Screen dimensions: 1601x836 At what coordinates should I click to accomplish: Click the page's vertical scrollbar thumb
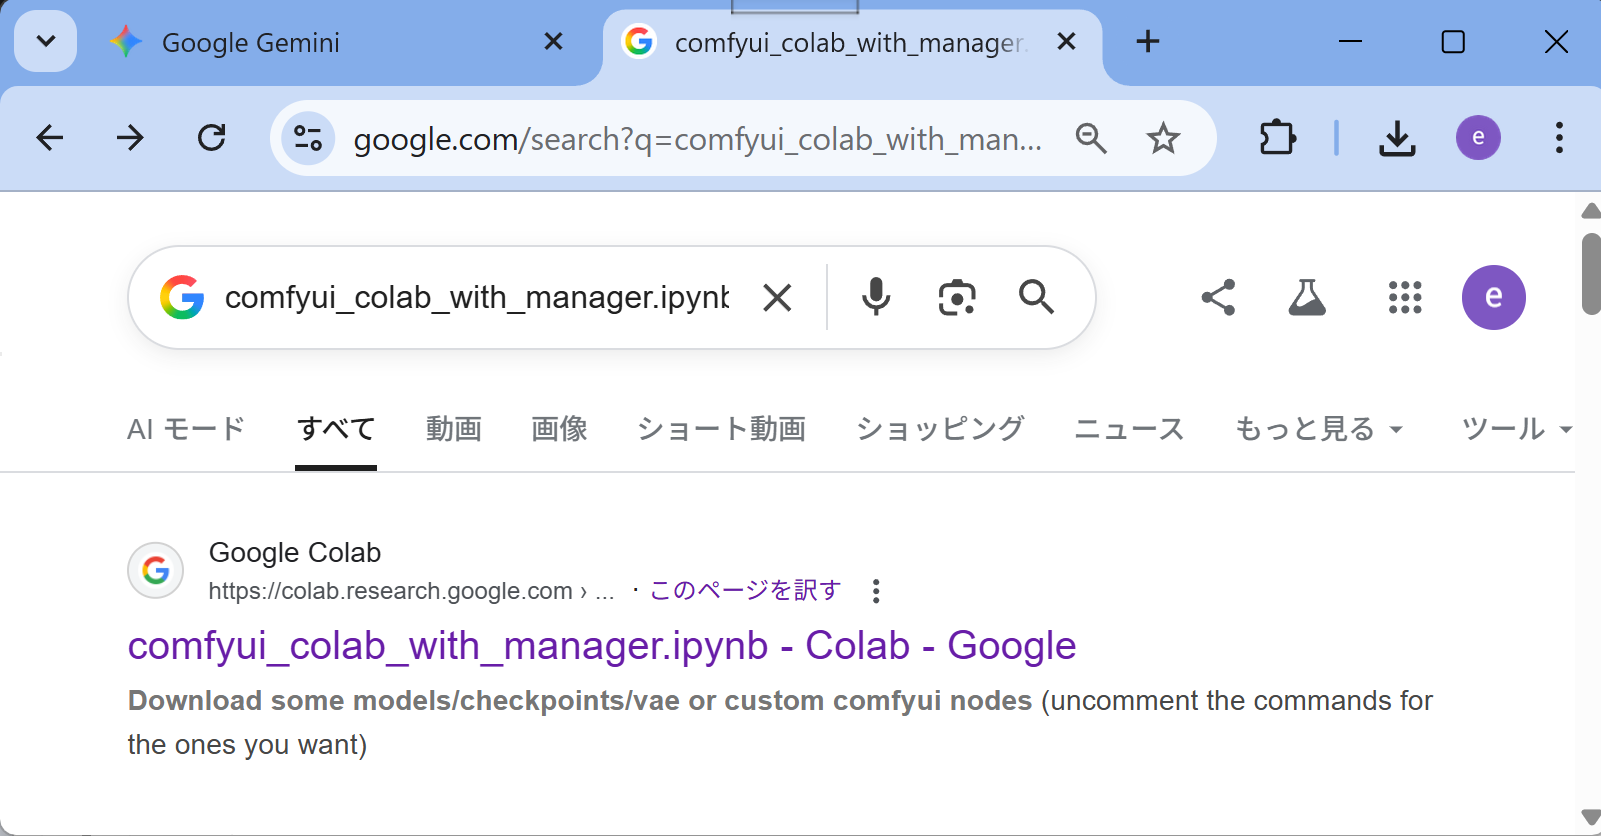[1590, 273]
